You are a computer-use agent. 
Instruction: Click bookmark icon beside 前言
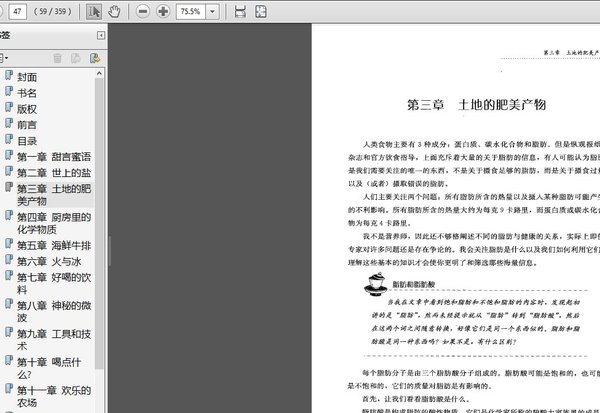coord(8,123)
